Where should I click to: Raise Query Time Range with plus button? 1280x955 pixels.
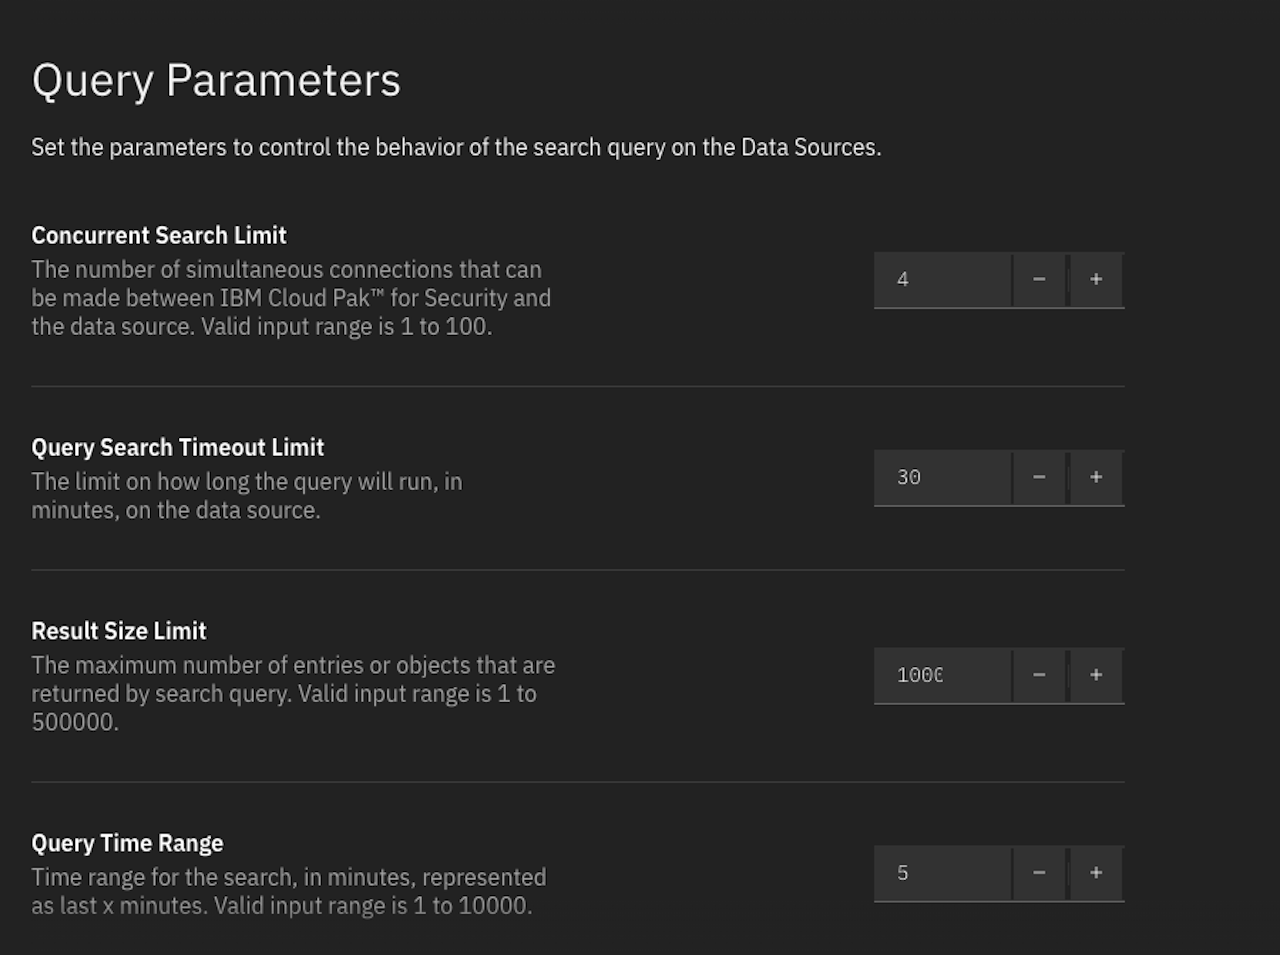tap(1096, 874)
